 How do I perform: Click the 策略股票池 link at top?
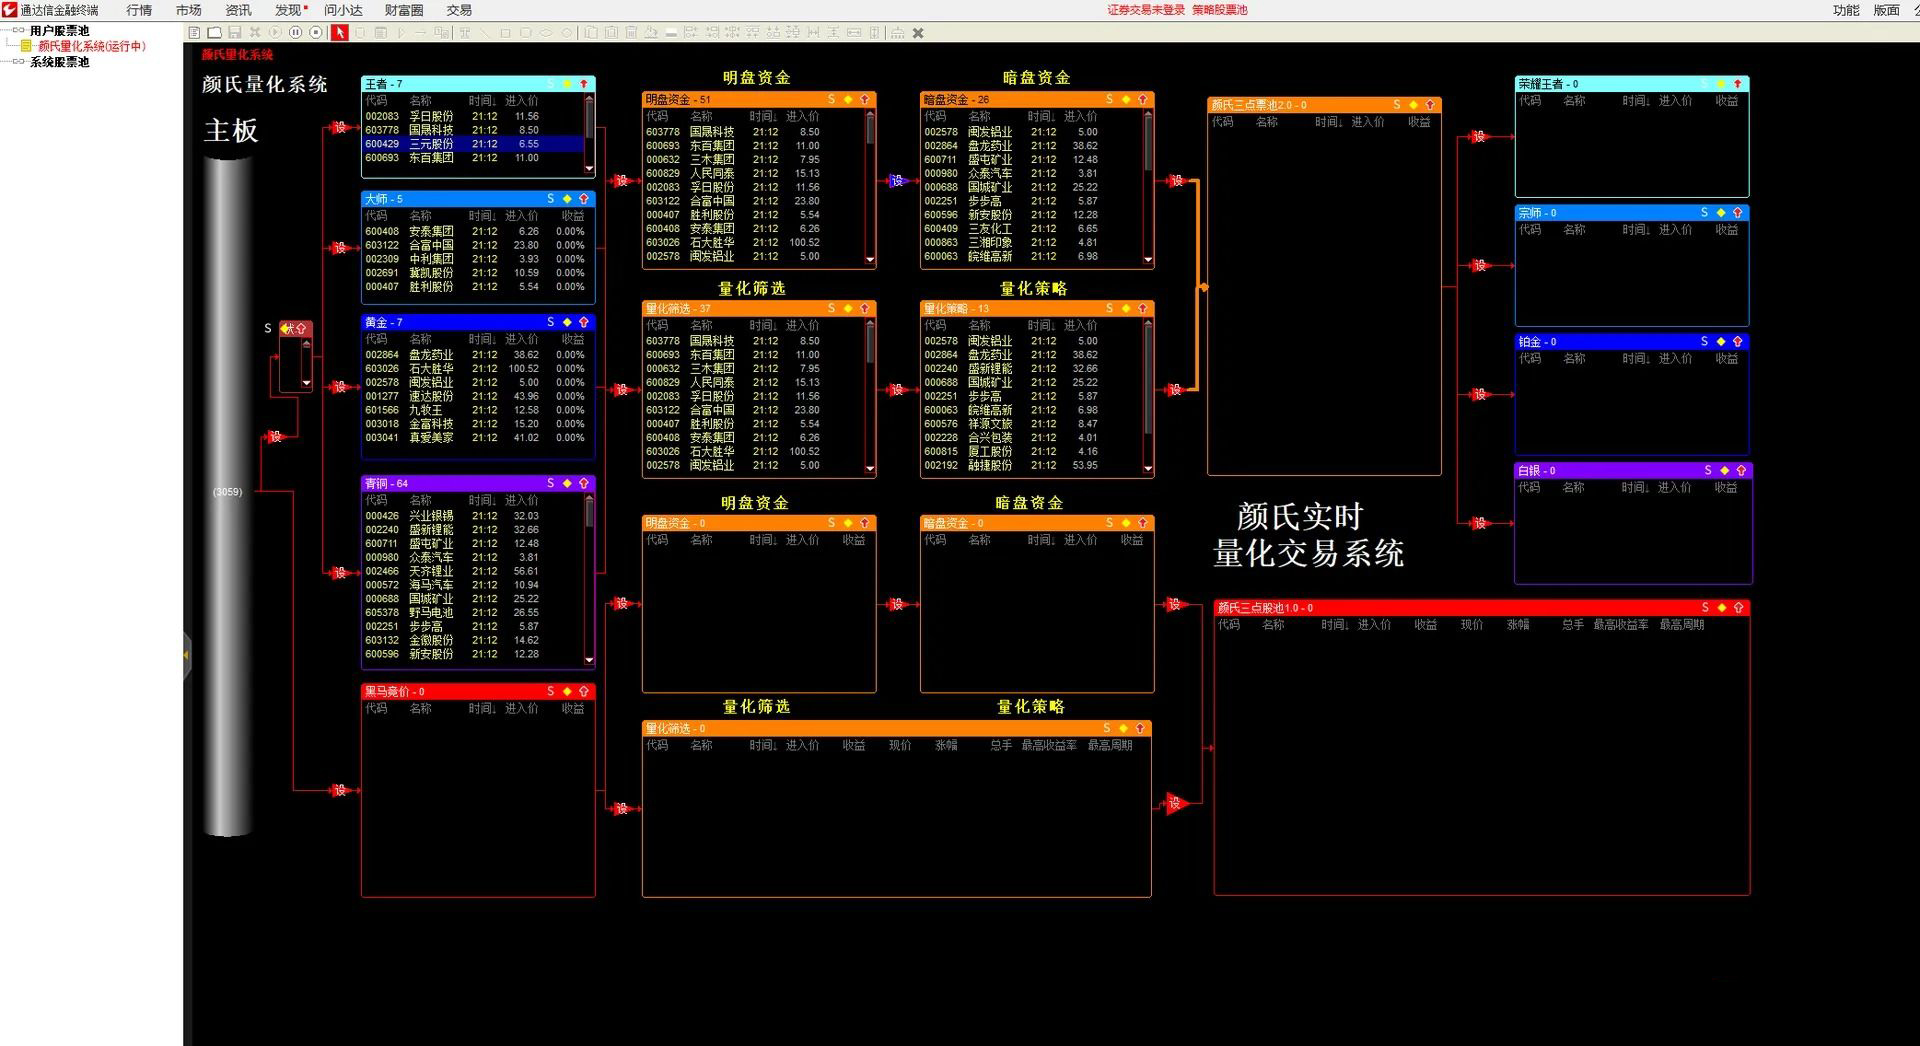pyautogui.click(x=1219, y=10)
